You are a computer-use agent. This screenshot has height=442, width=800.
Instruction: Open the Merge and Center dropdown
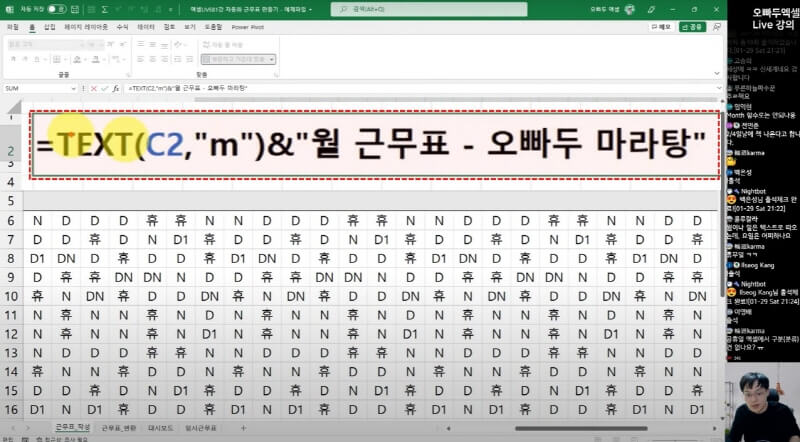tap(272, 60)
